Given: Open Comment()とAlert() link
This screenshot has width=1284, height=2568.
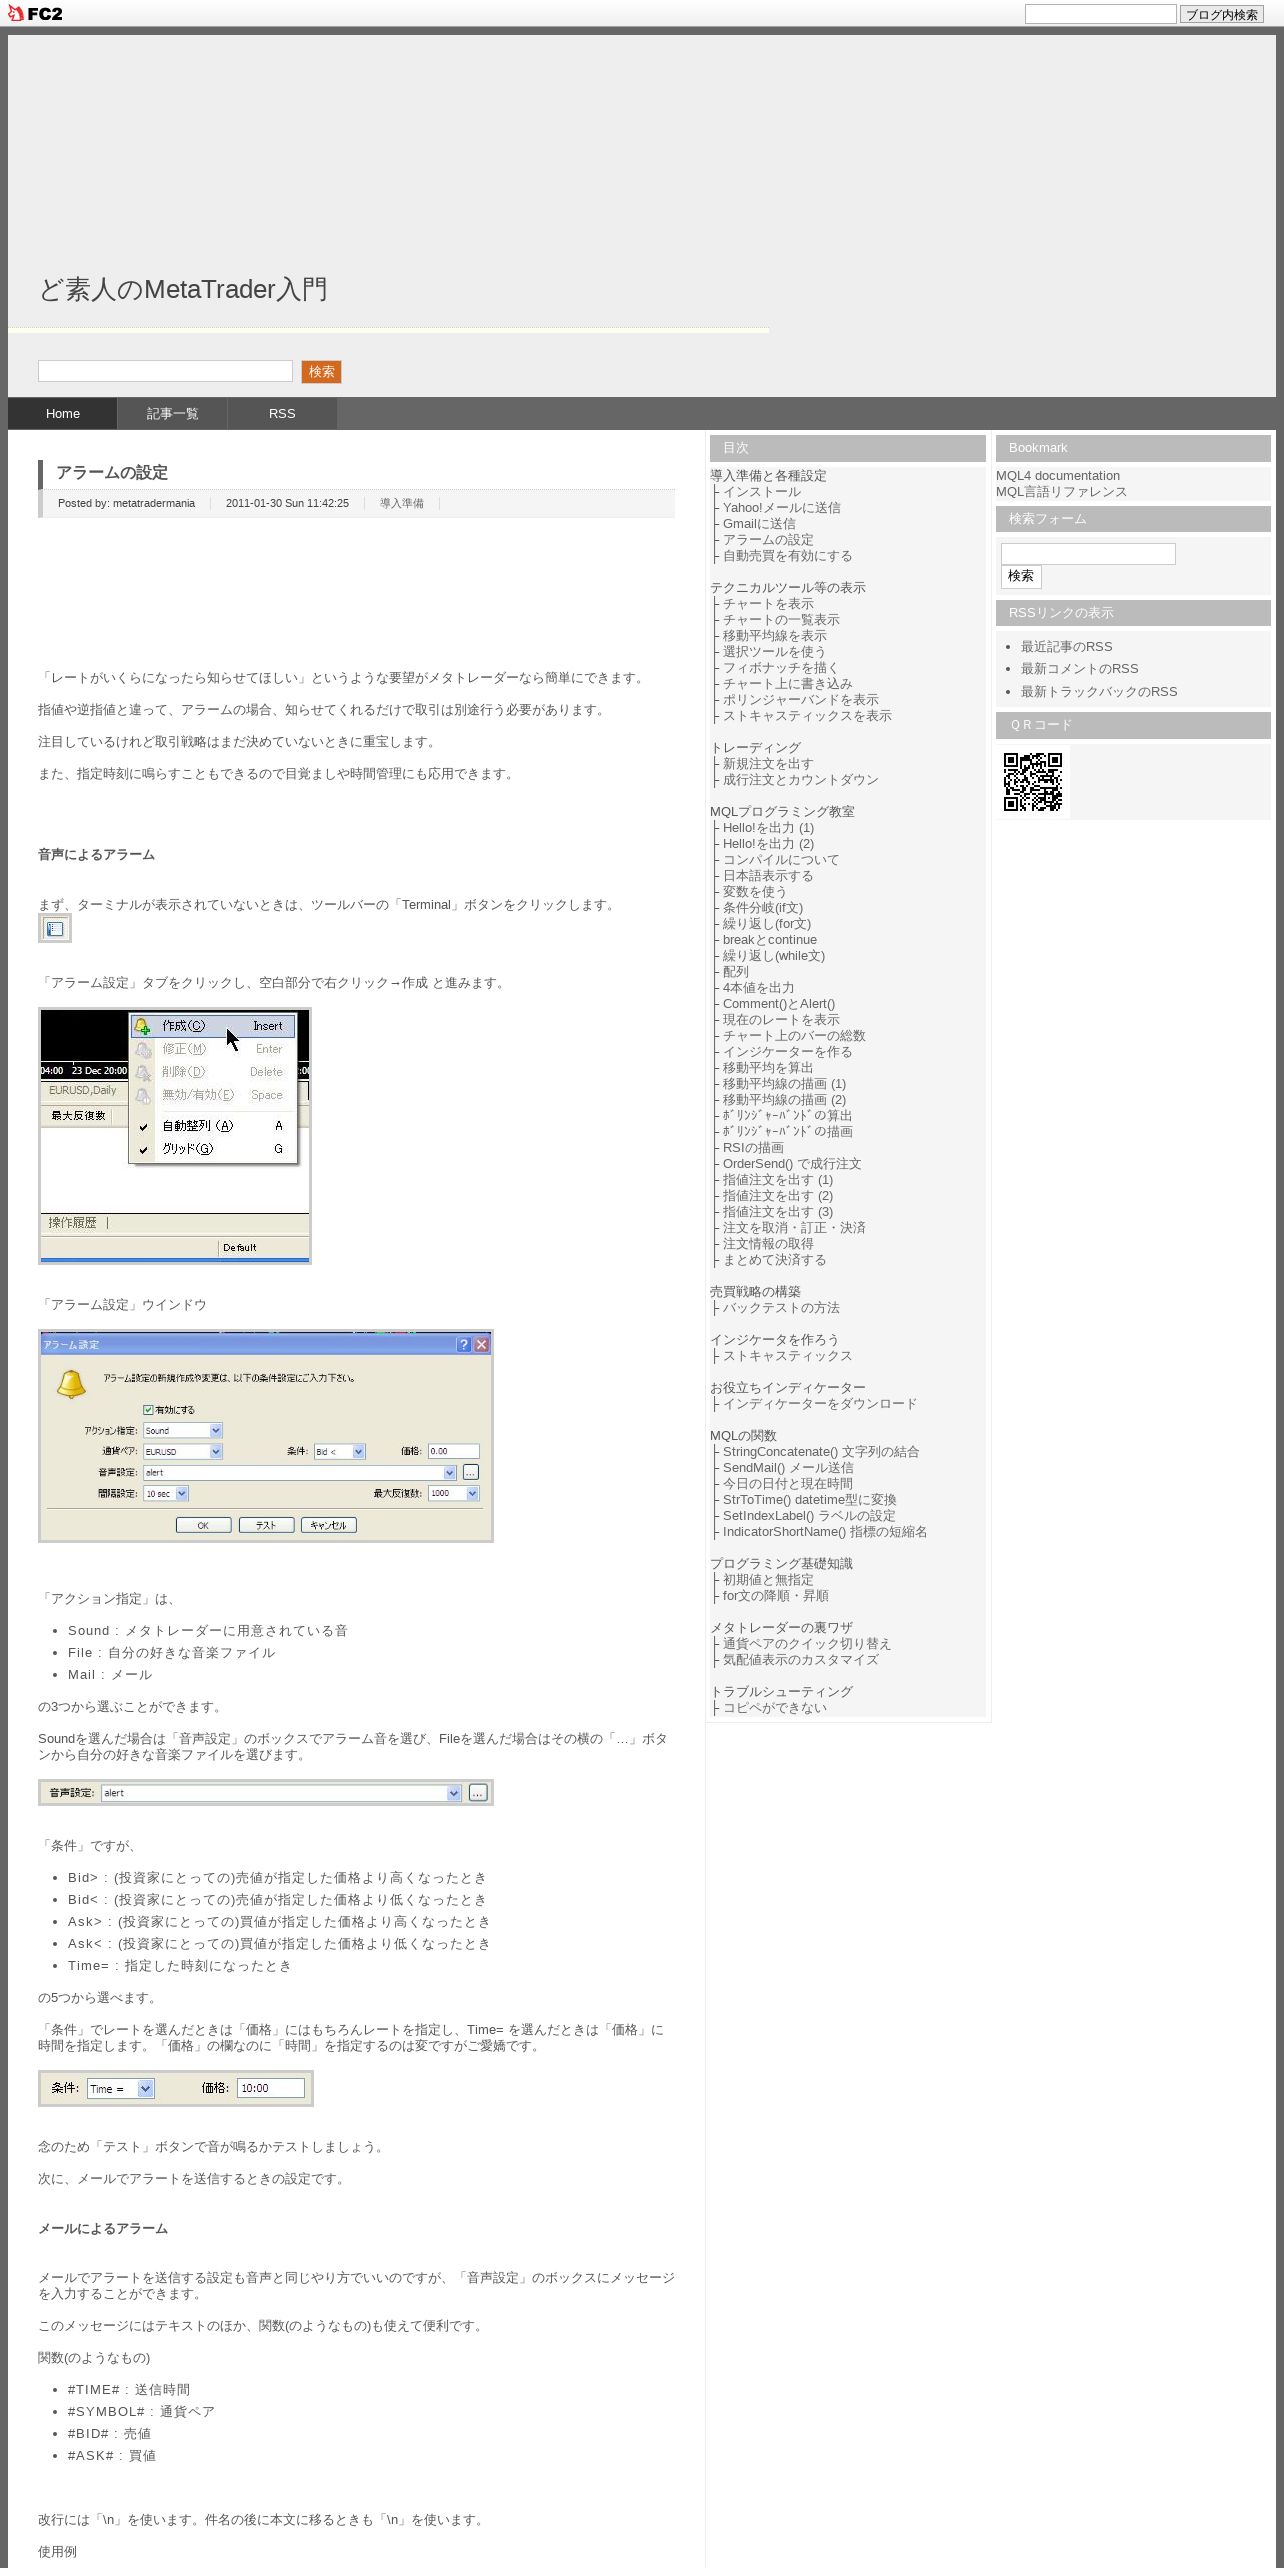Looking at the screenshot, I should point(778,1004).
